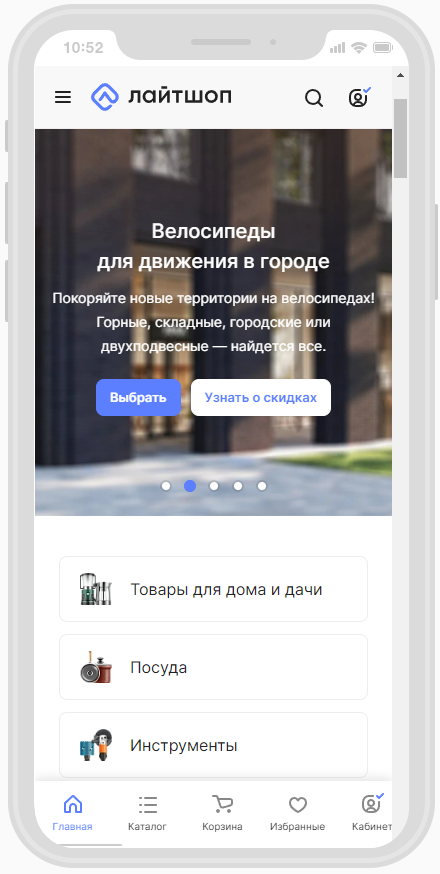The image size is (440, 874).
Task: Select the fourth carousel dot
Action: click(x=238, y=486)
